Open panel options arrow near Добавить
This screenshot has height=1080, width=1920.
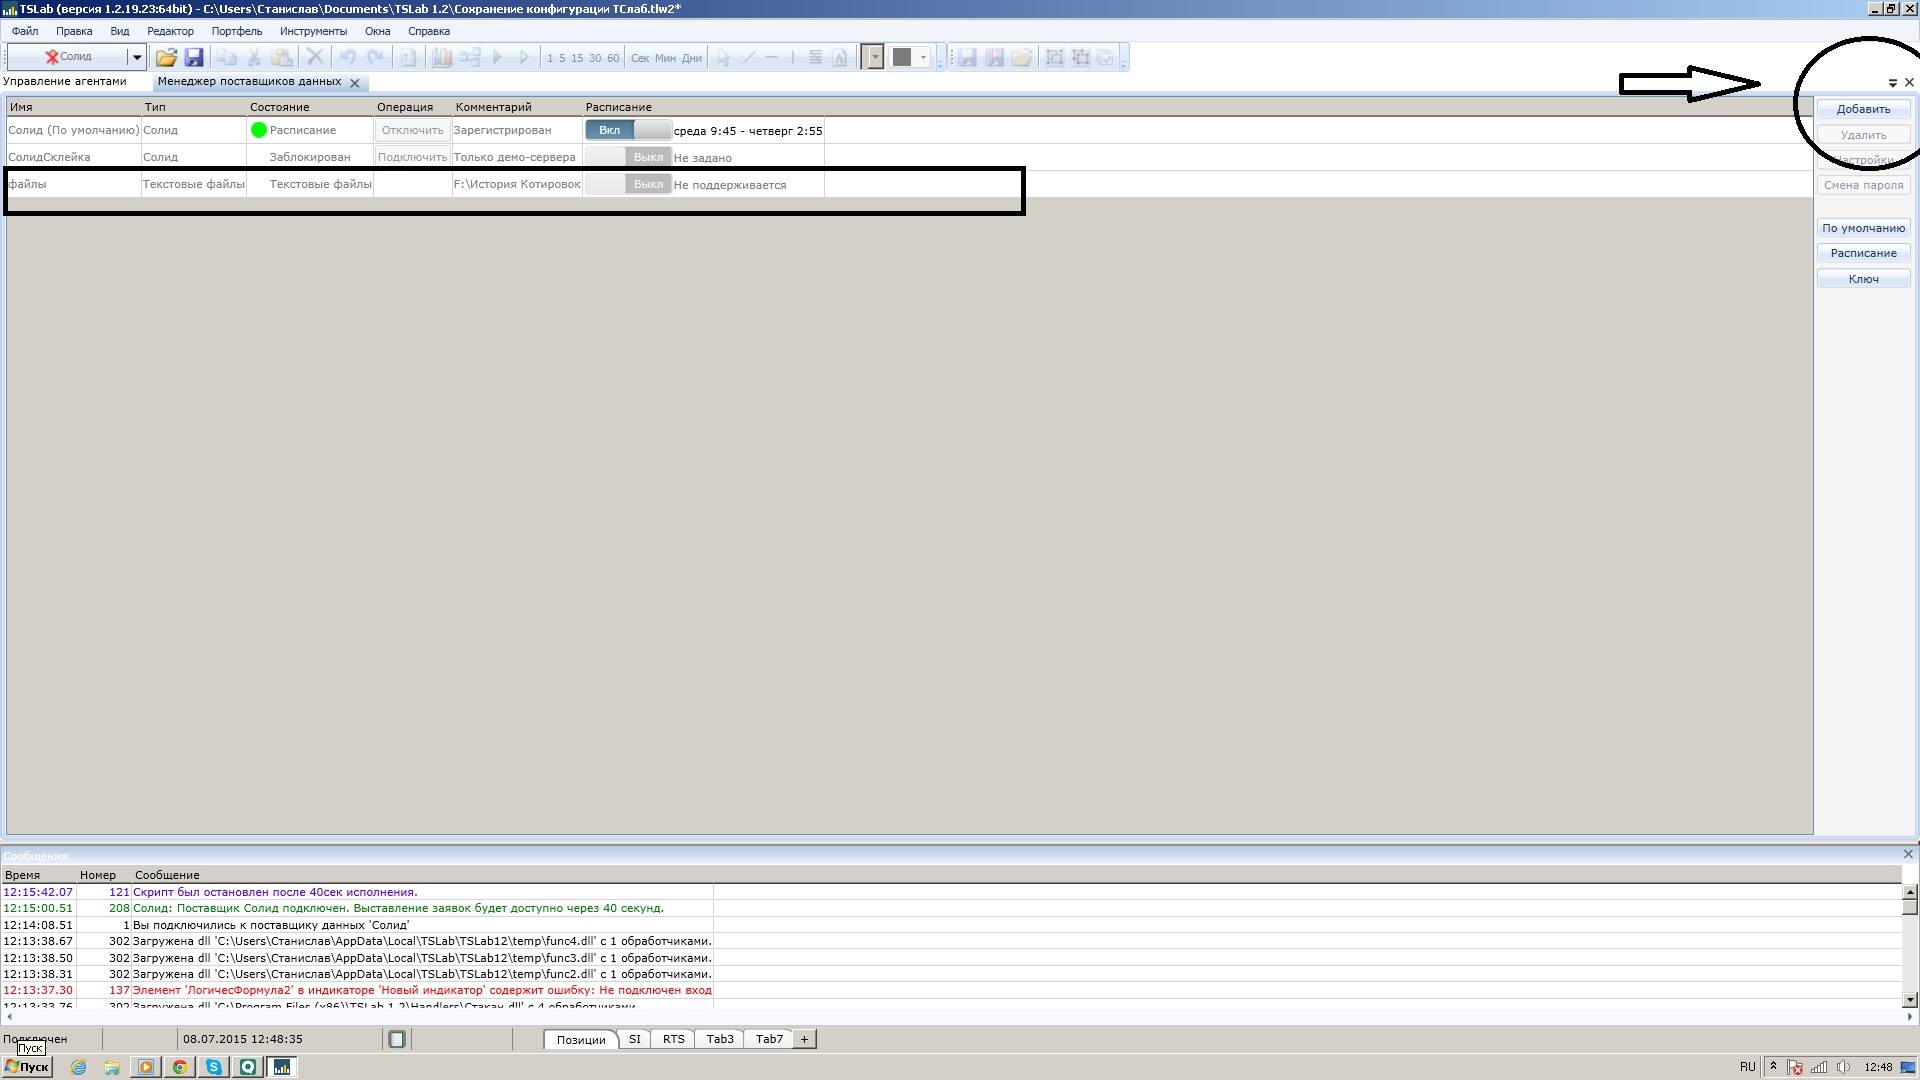click(x=1892, y=83)
